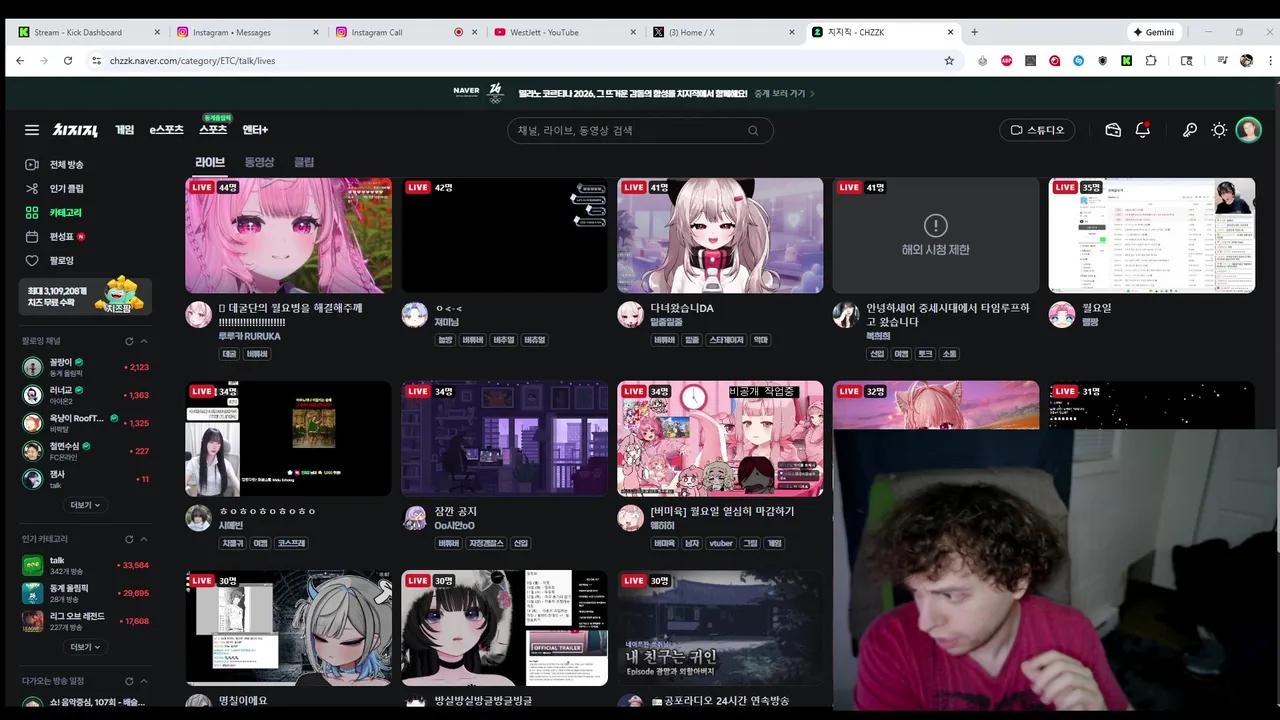Open followed channel 철면수심
Viewport: 1280px width, 720px height.
pyautogui.click(x=85, y=451)
